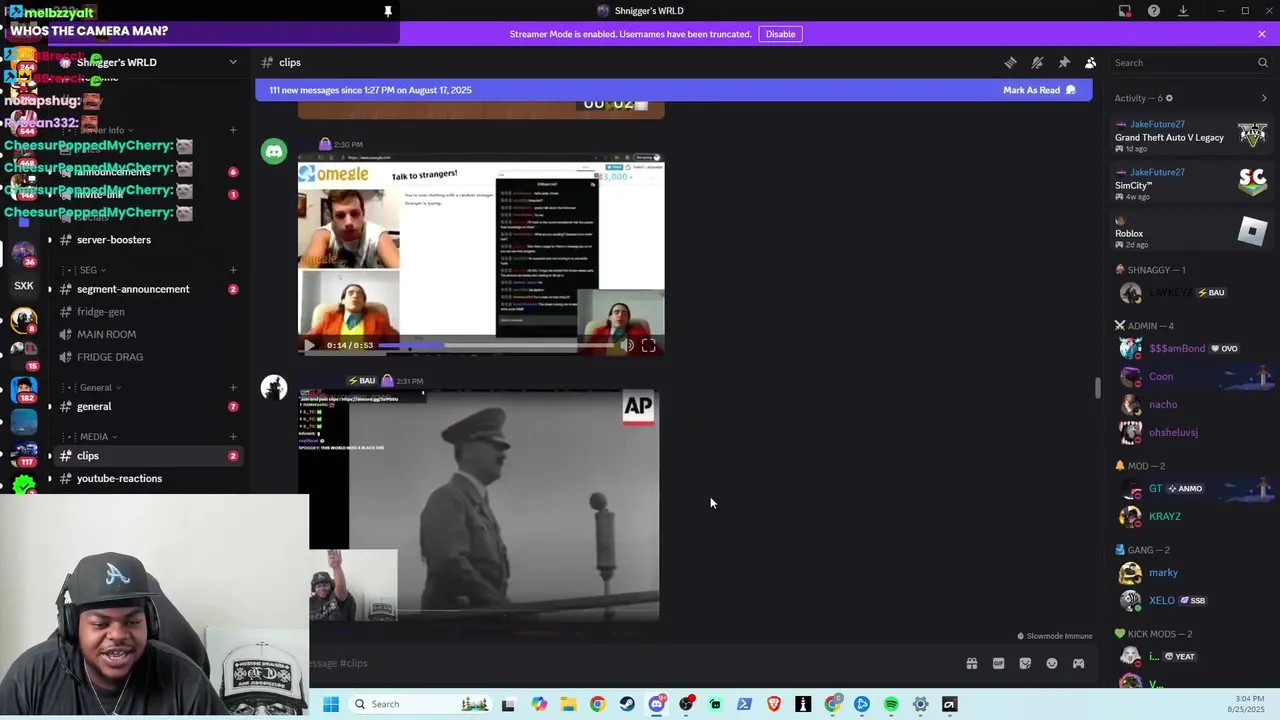Open Brave browser from the taskbar

point(774,704)
